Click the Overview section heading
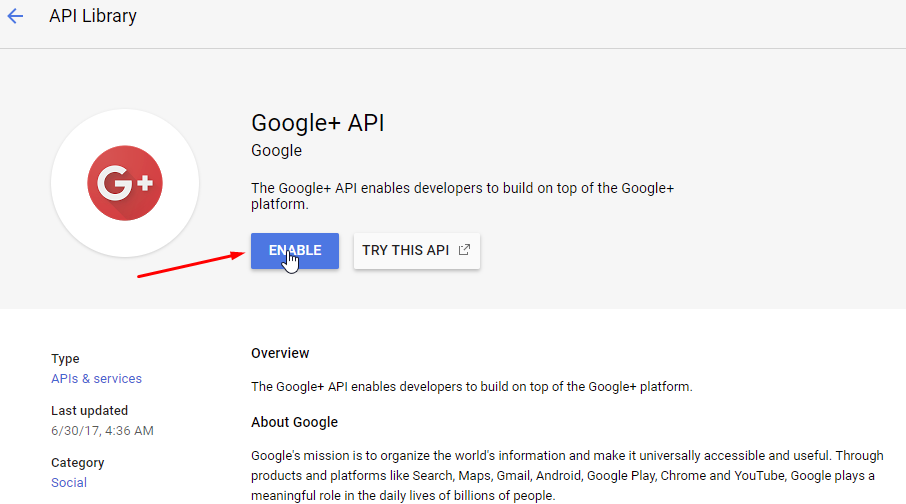Screen dimensions: 906x504 pos(280,353)
